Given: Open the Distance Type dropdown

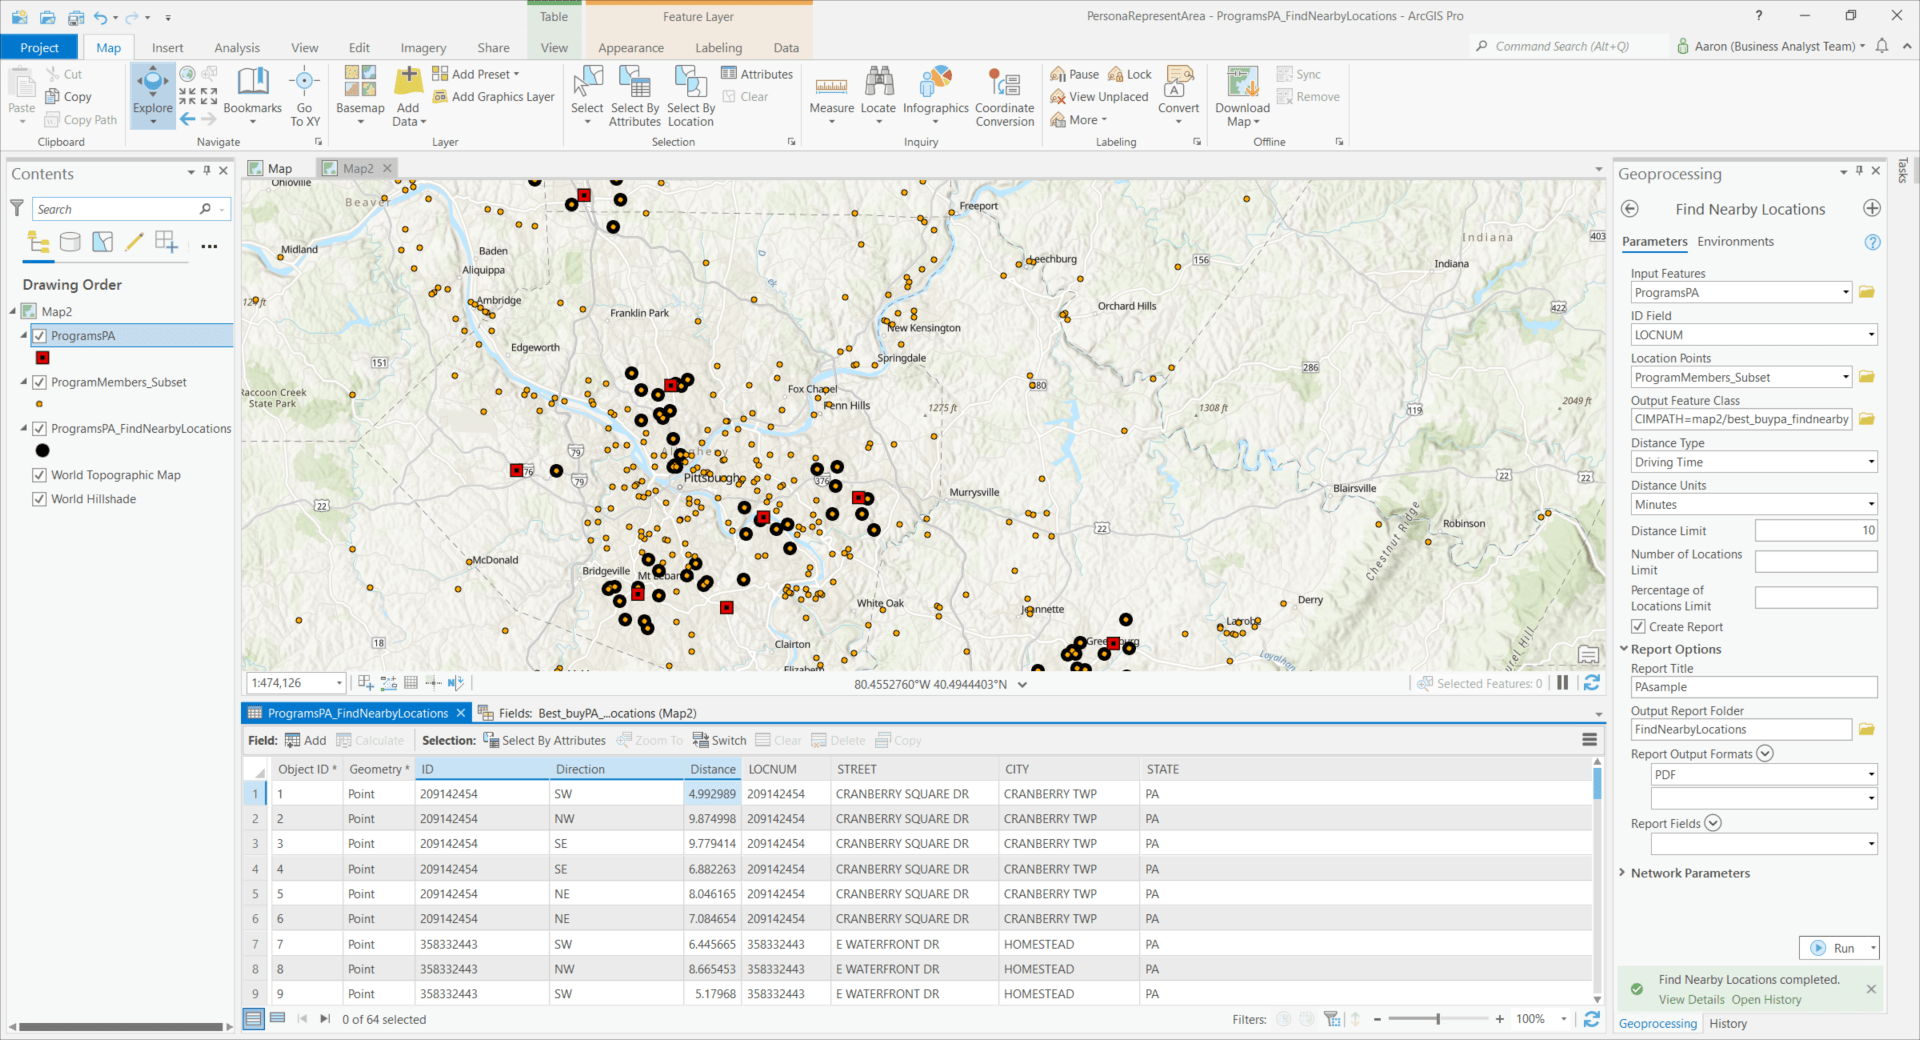Looking at the screenshot, I should tap(1869, 461).
